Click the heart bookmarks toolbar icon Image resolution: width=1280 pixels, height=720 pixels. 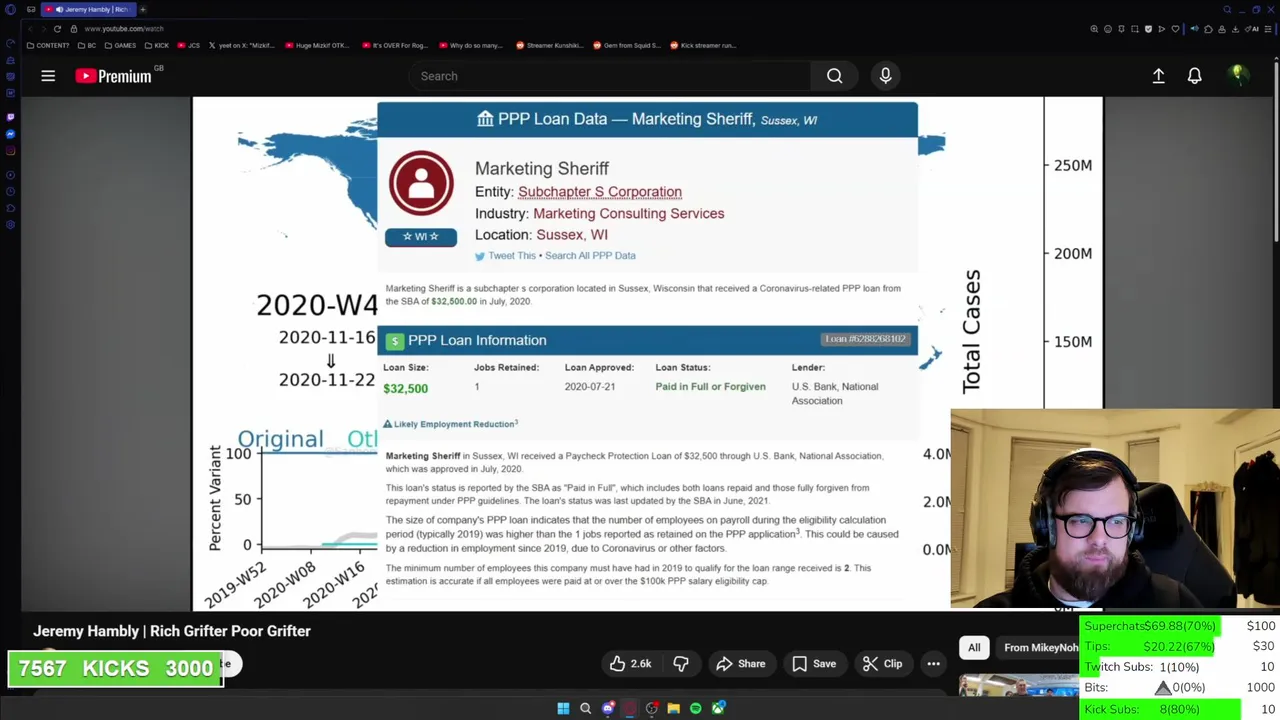pyautogui.click(x=1175, y=29)
